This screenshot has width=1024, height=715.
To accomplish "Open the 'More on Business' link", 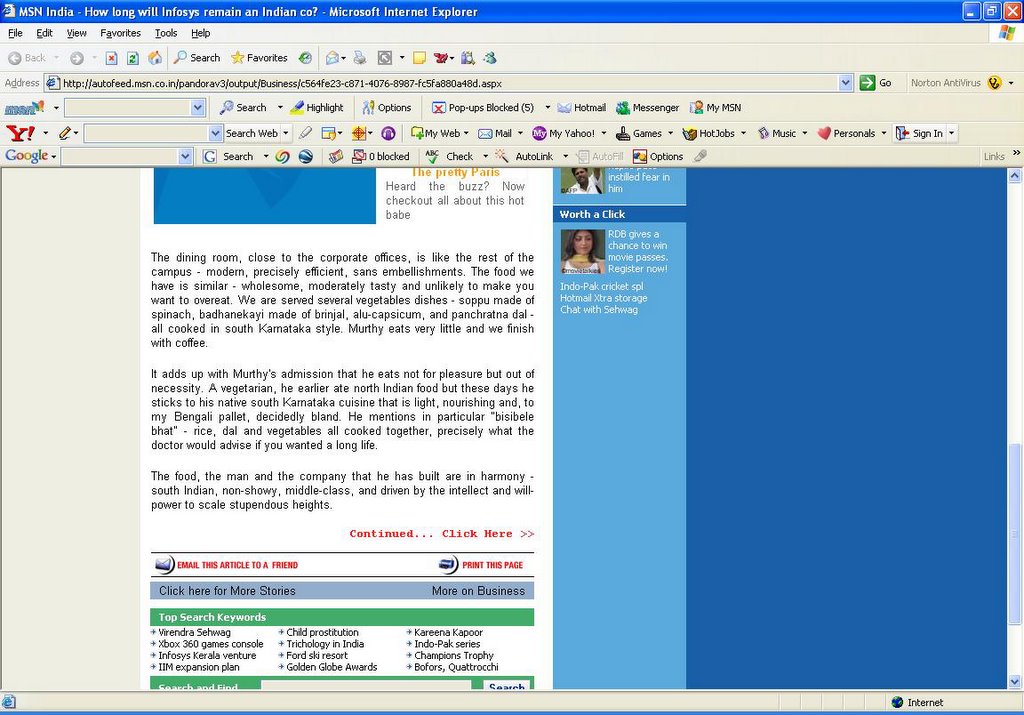I will pos(478,591).
